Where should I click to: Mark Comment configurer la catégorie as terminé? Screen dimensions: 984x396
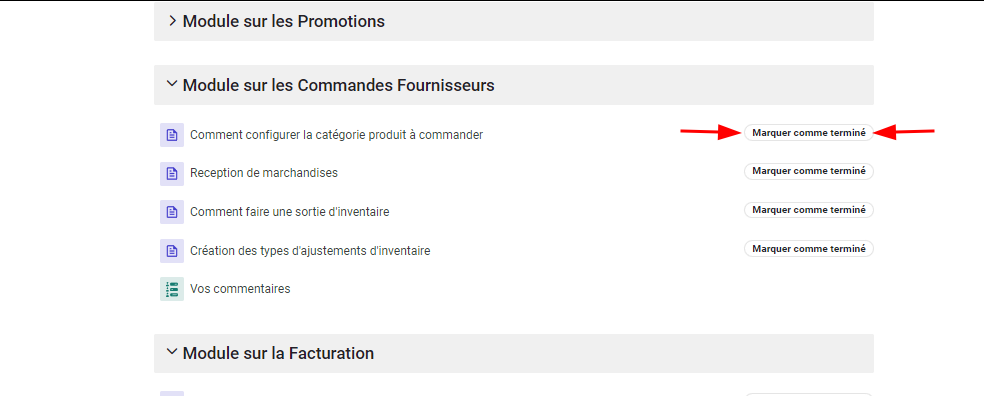(x=809, y=132)
